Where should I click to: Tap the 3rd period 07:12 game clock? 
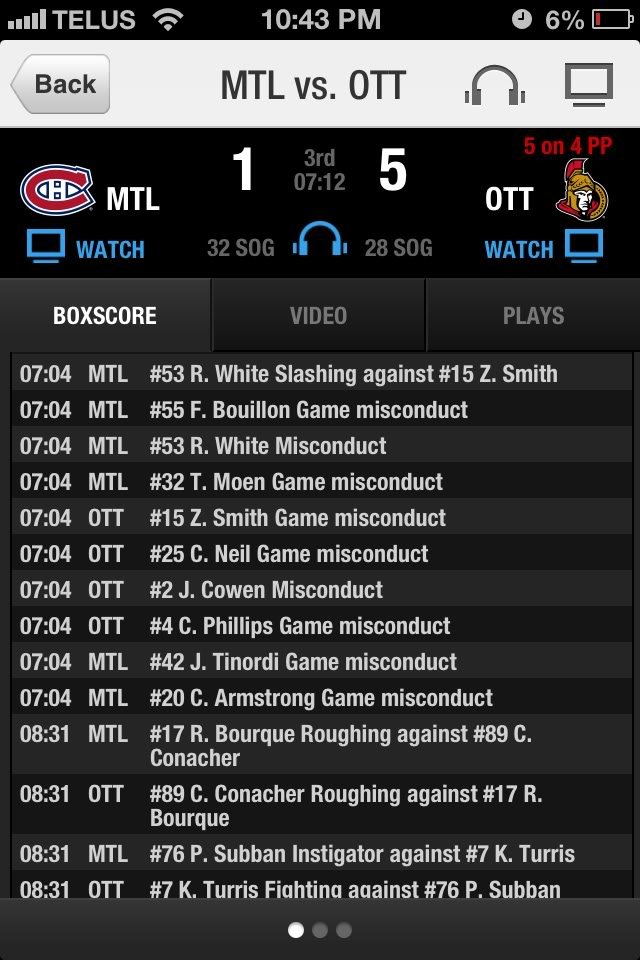tap(319, 170)
